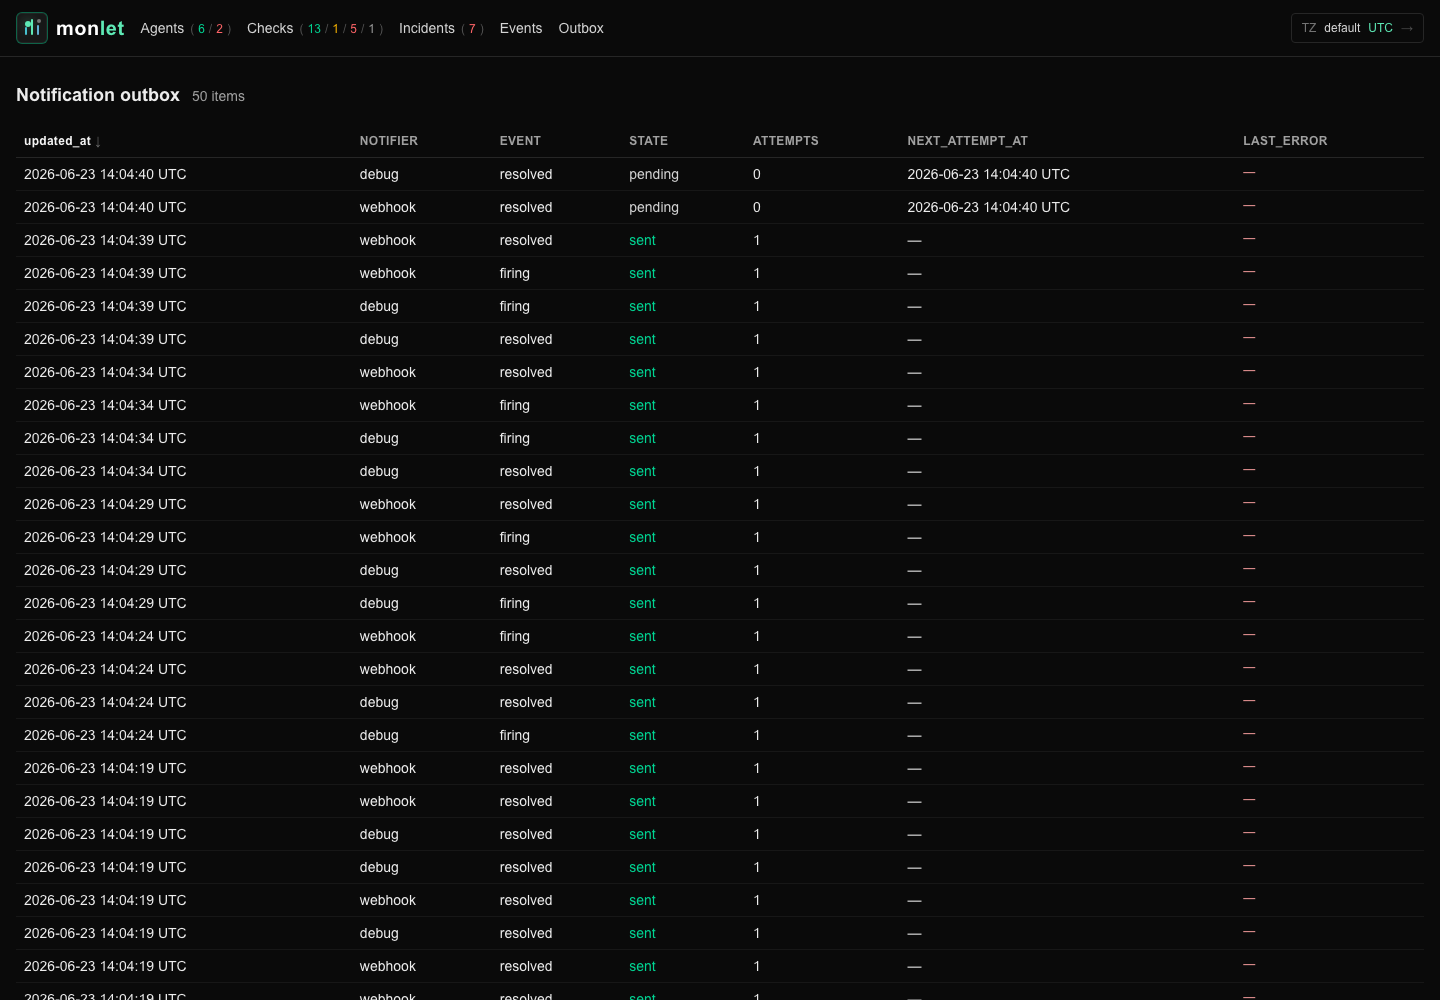This screenshot has width=1440, height=1000.
Task: Click timestamp of 14:04:34 webhook resolved row
Action: (105, 372)
